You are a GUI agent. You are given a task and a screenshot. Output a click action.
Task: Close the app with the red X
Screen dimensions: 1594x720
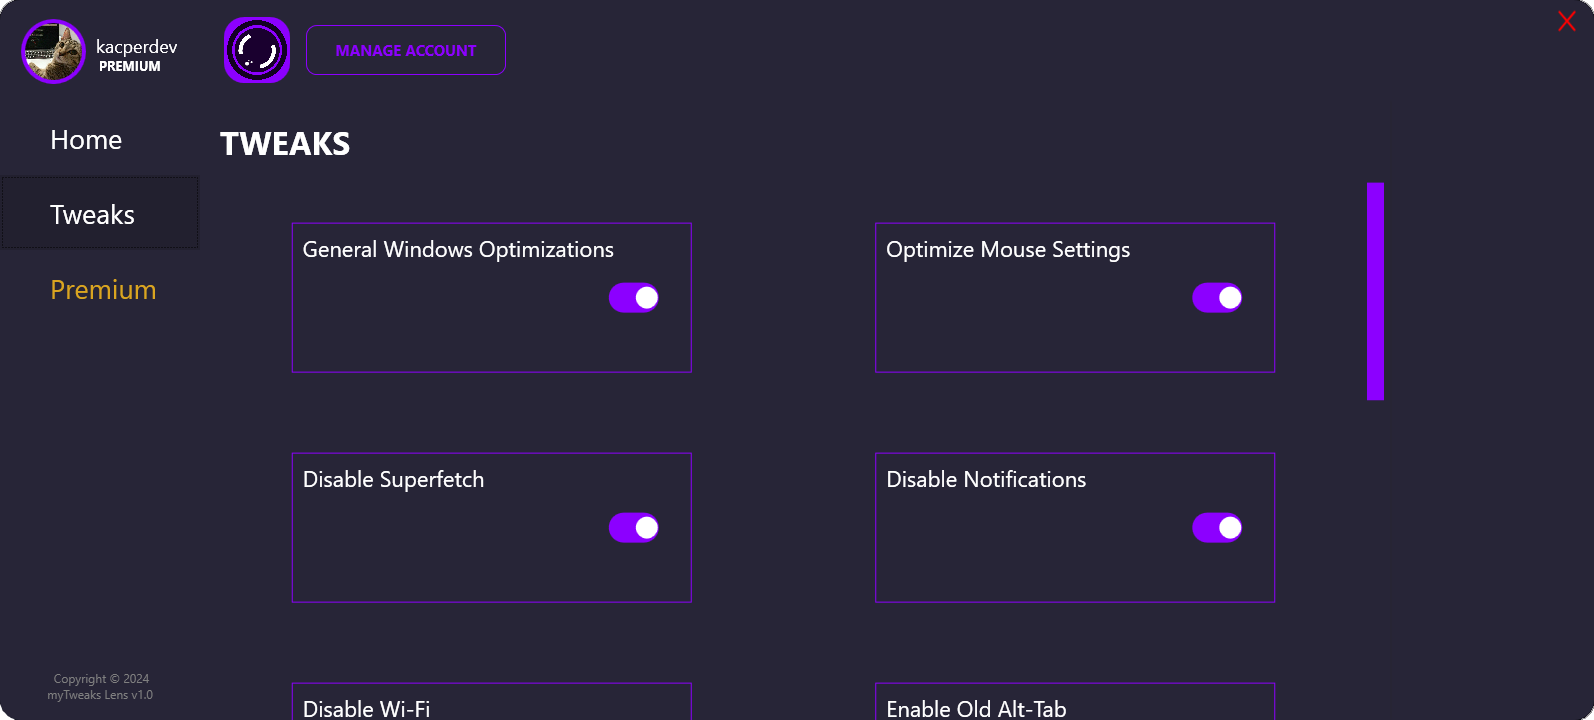[x=1566, y=21]
